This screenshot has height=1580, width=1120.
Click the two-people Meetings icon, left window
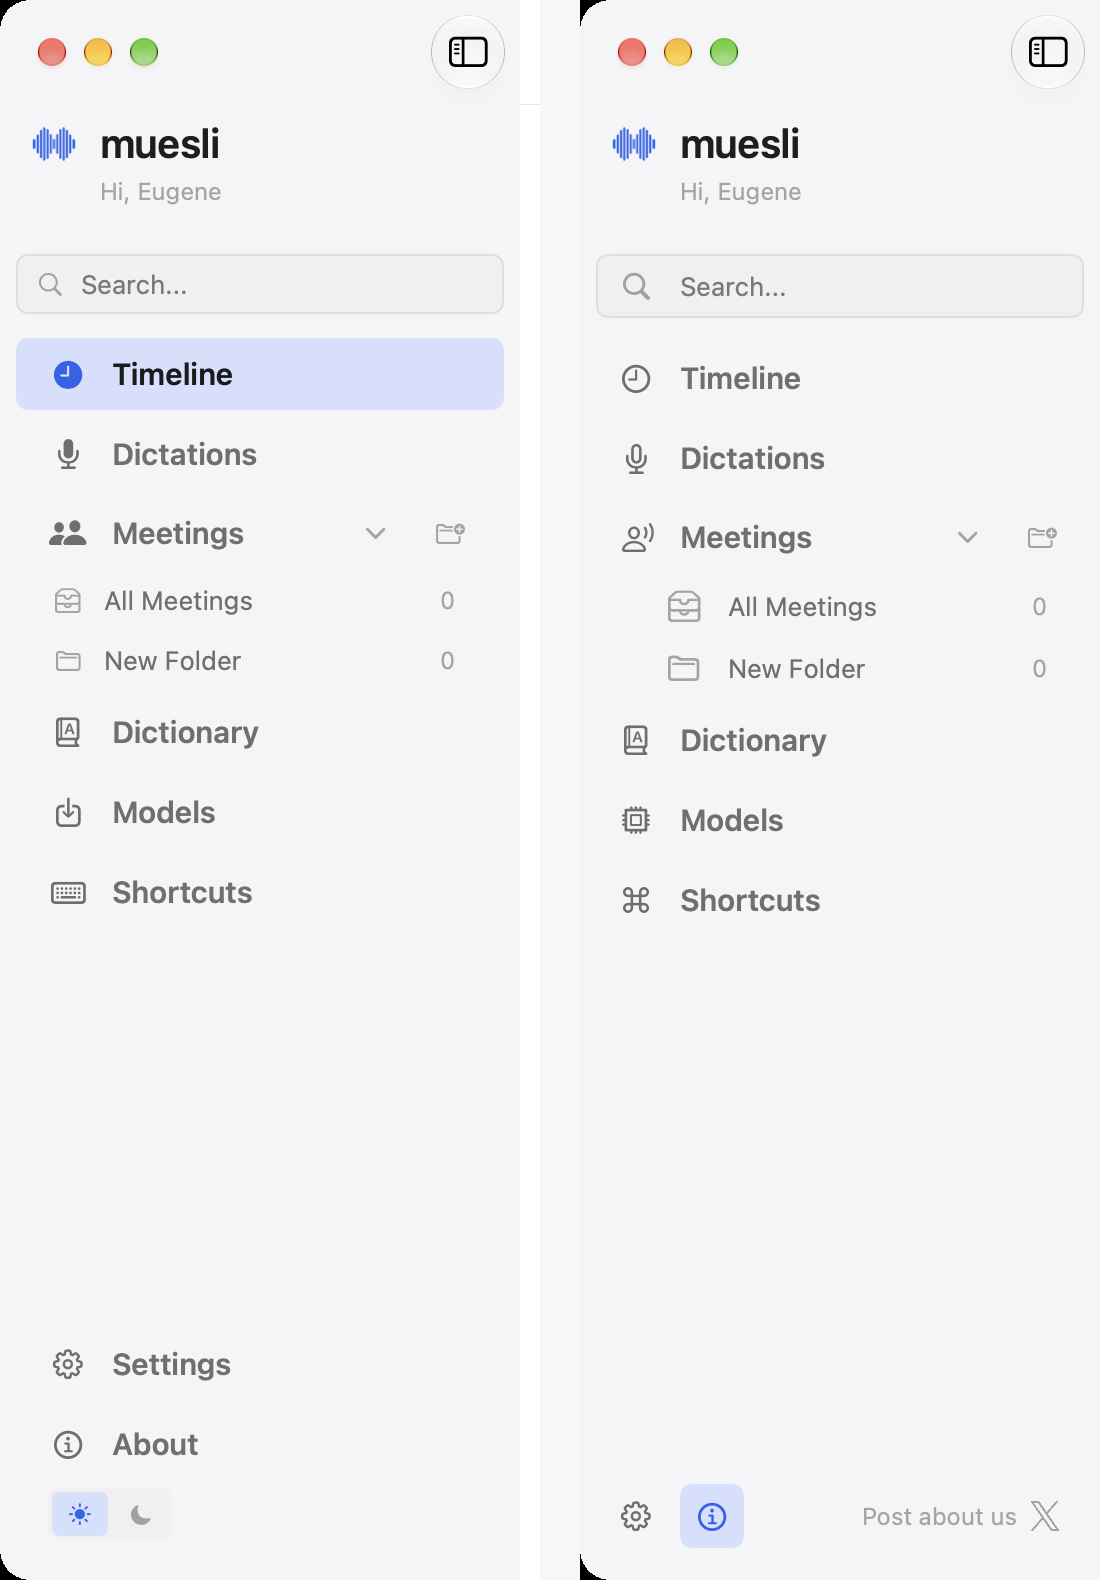pyautogui.click(x=68, y=534)
